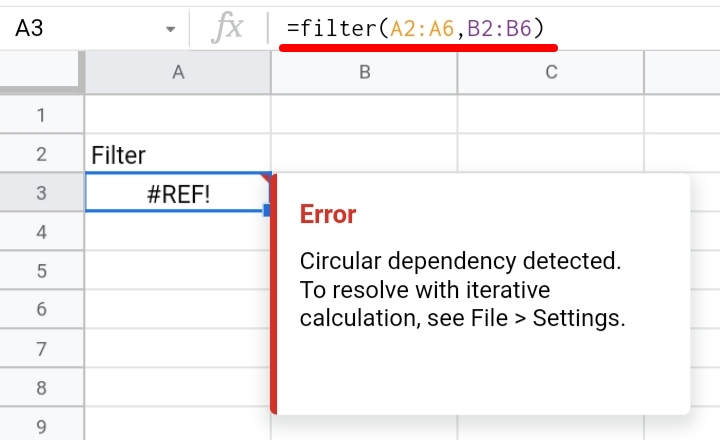Select row 1 header
The height and width of the screenshot is (440, 720).
42,115
